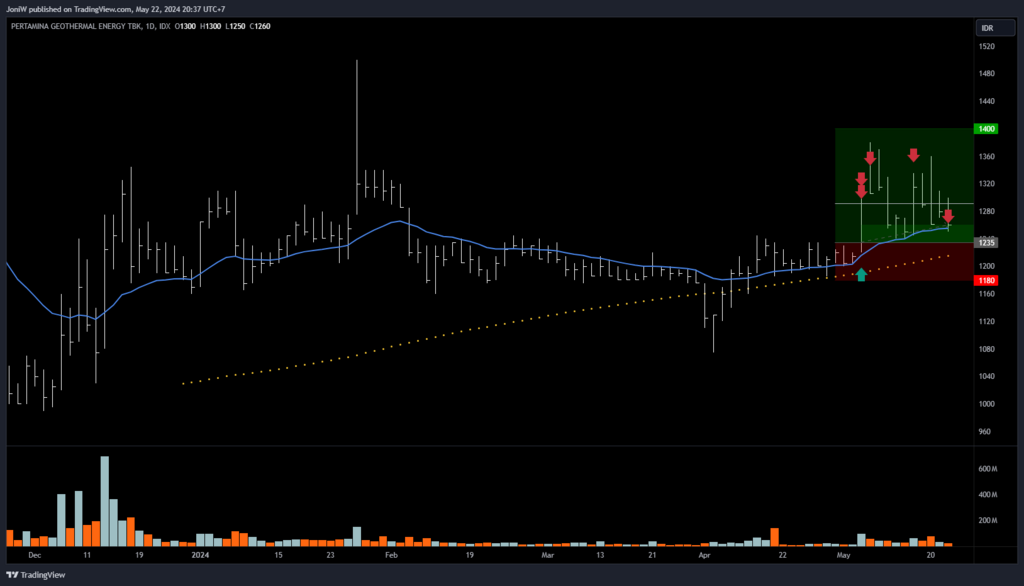Image resolution: width=1024 pixels, height=586 pixels.
Task: Click the IDX exchange label in the chart legend
Action: click(x=165, y=27)
